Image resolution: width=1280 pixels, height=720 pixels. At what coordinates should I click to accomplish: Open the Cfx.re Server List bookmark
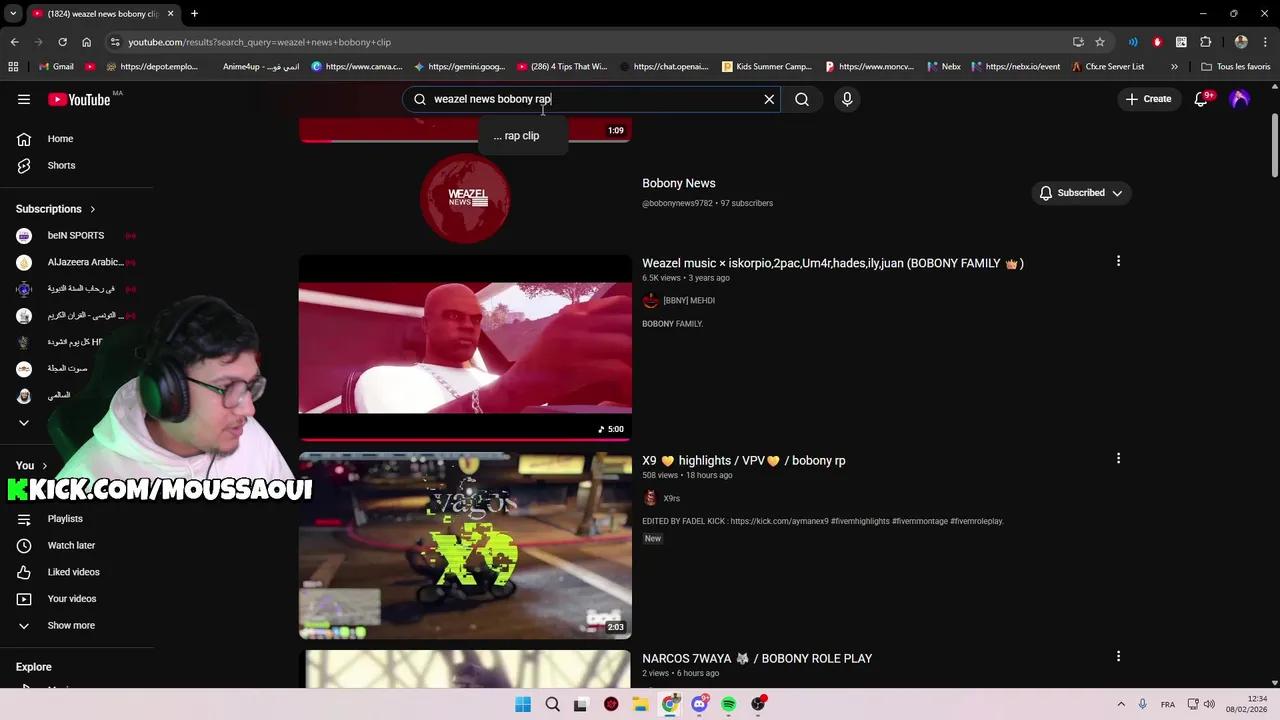pyautogui.click(x=1107, y=67)
